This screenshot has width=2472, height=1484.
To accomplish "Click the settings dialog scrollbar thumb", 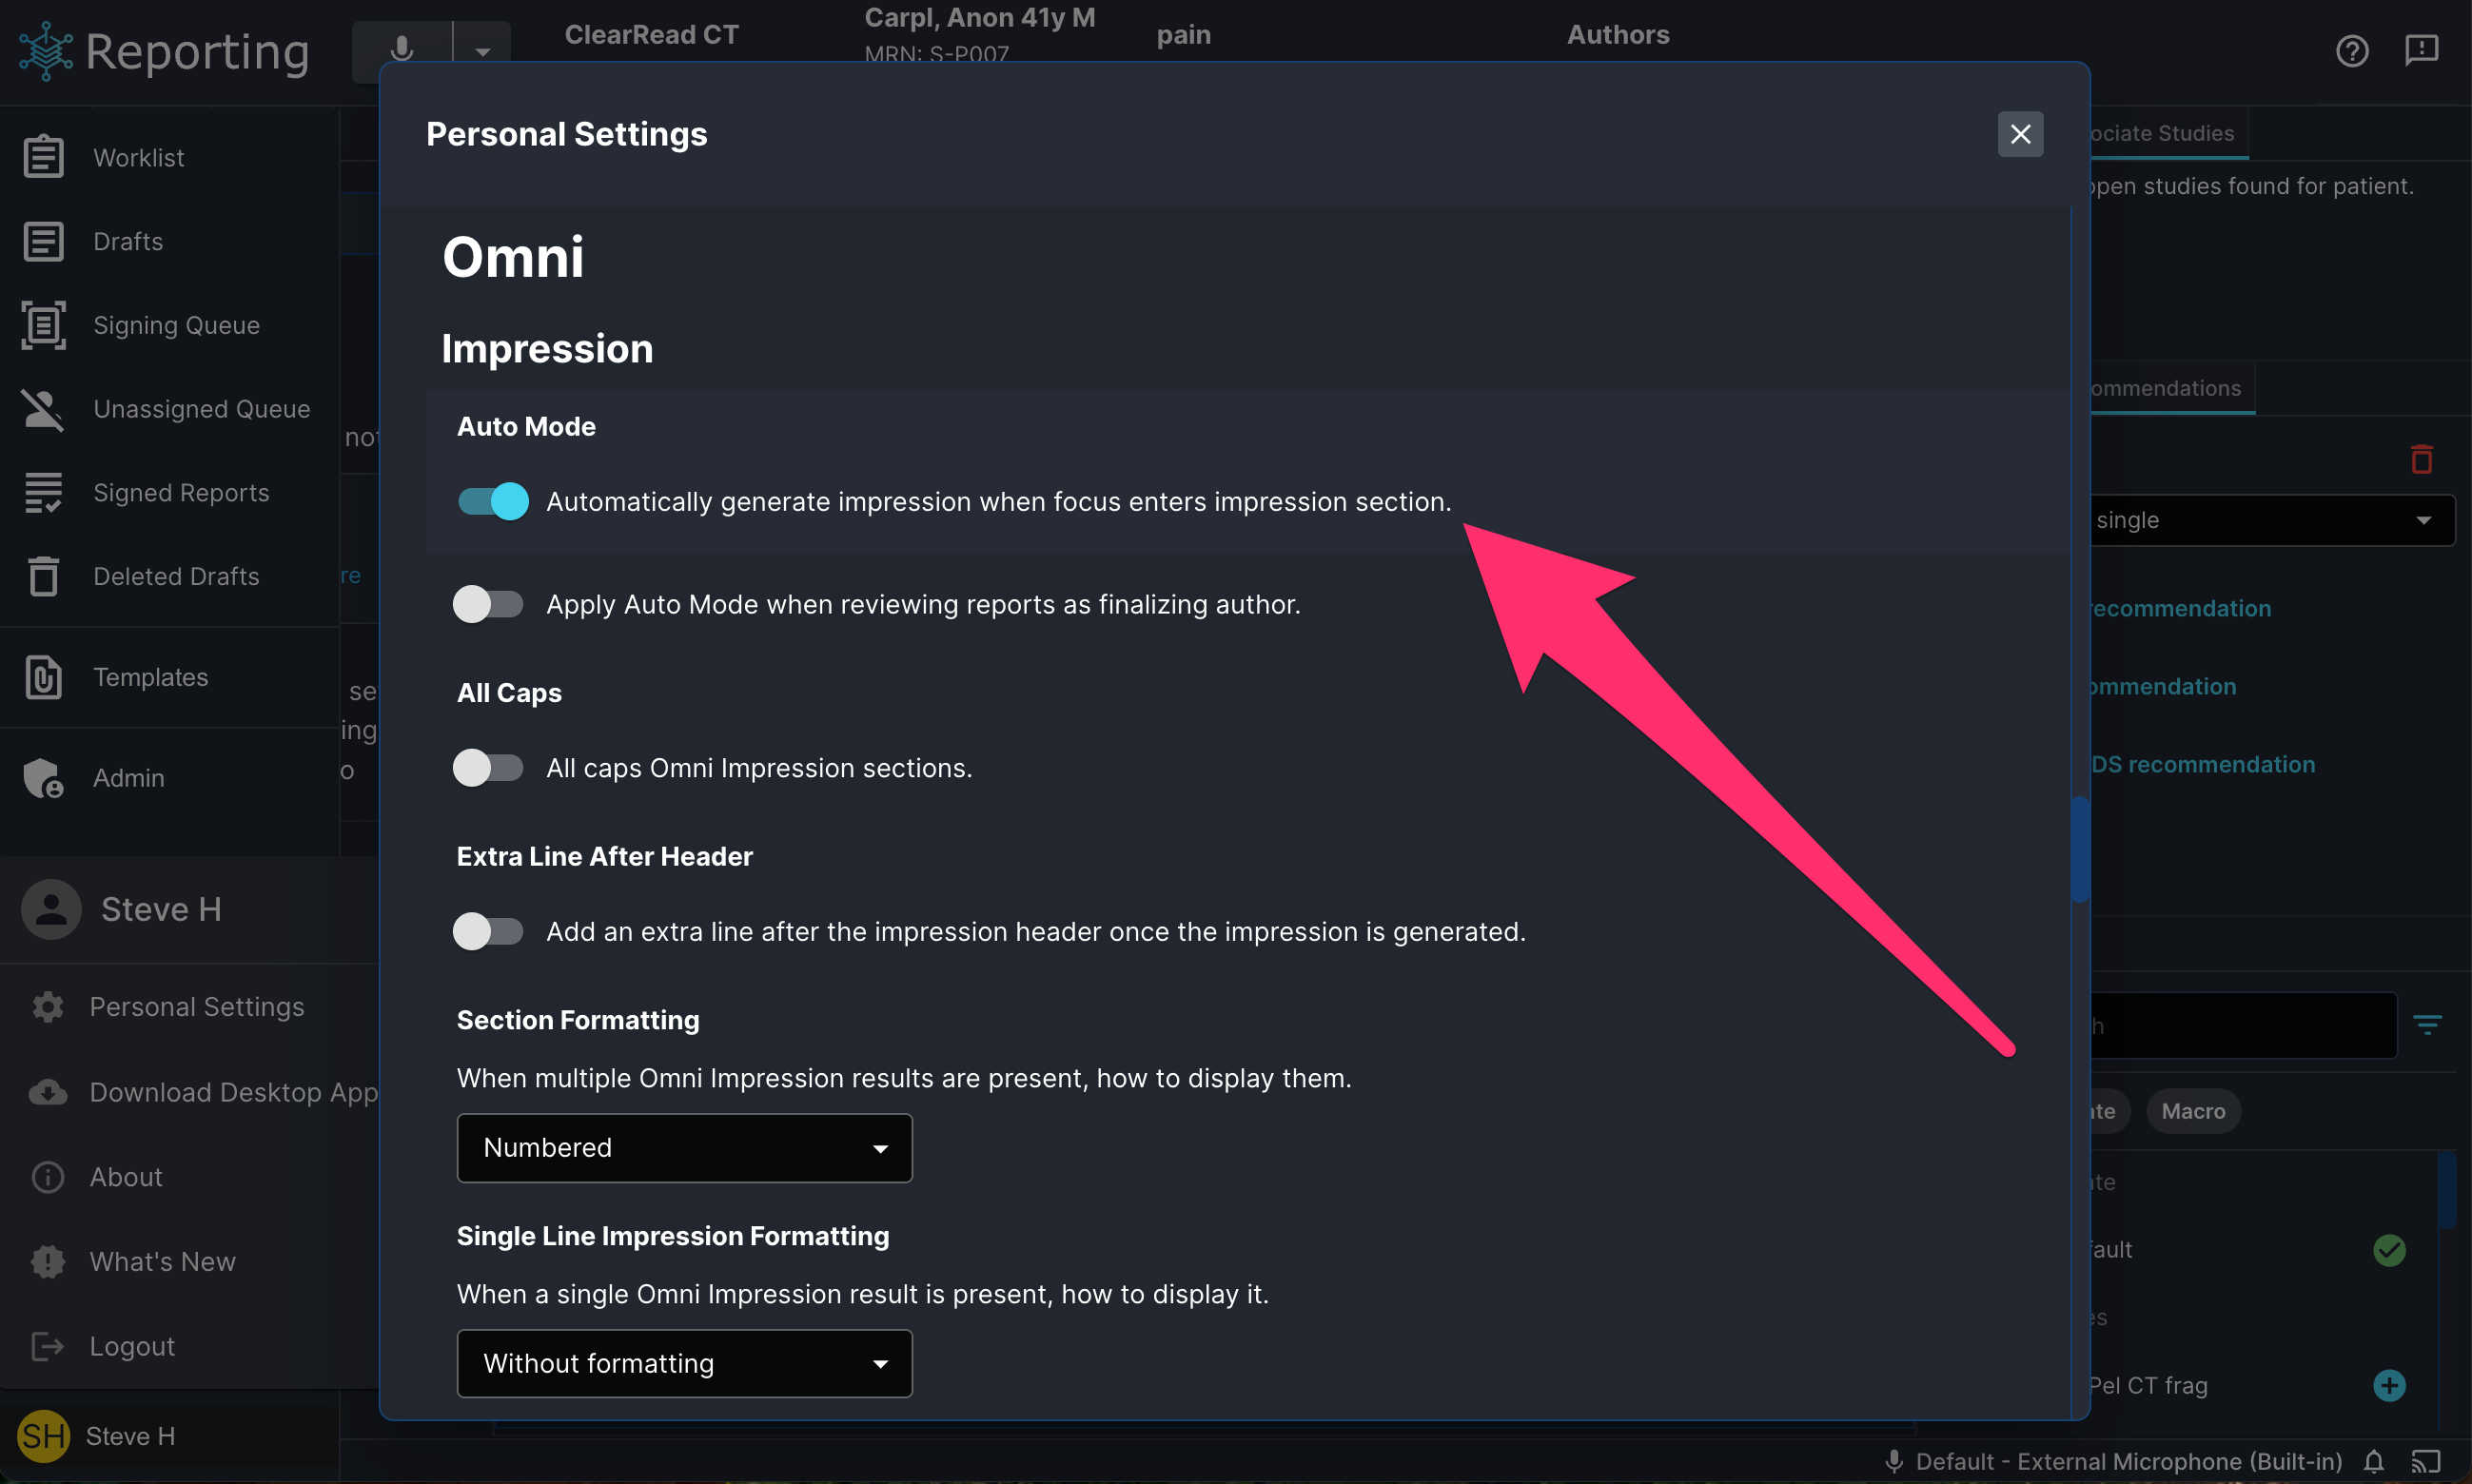I will (x=2079, y=849).
